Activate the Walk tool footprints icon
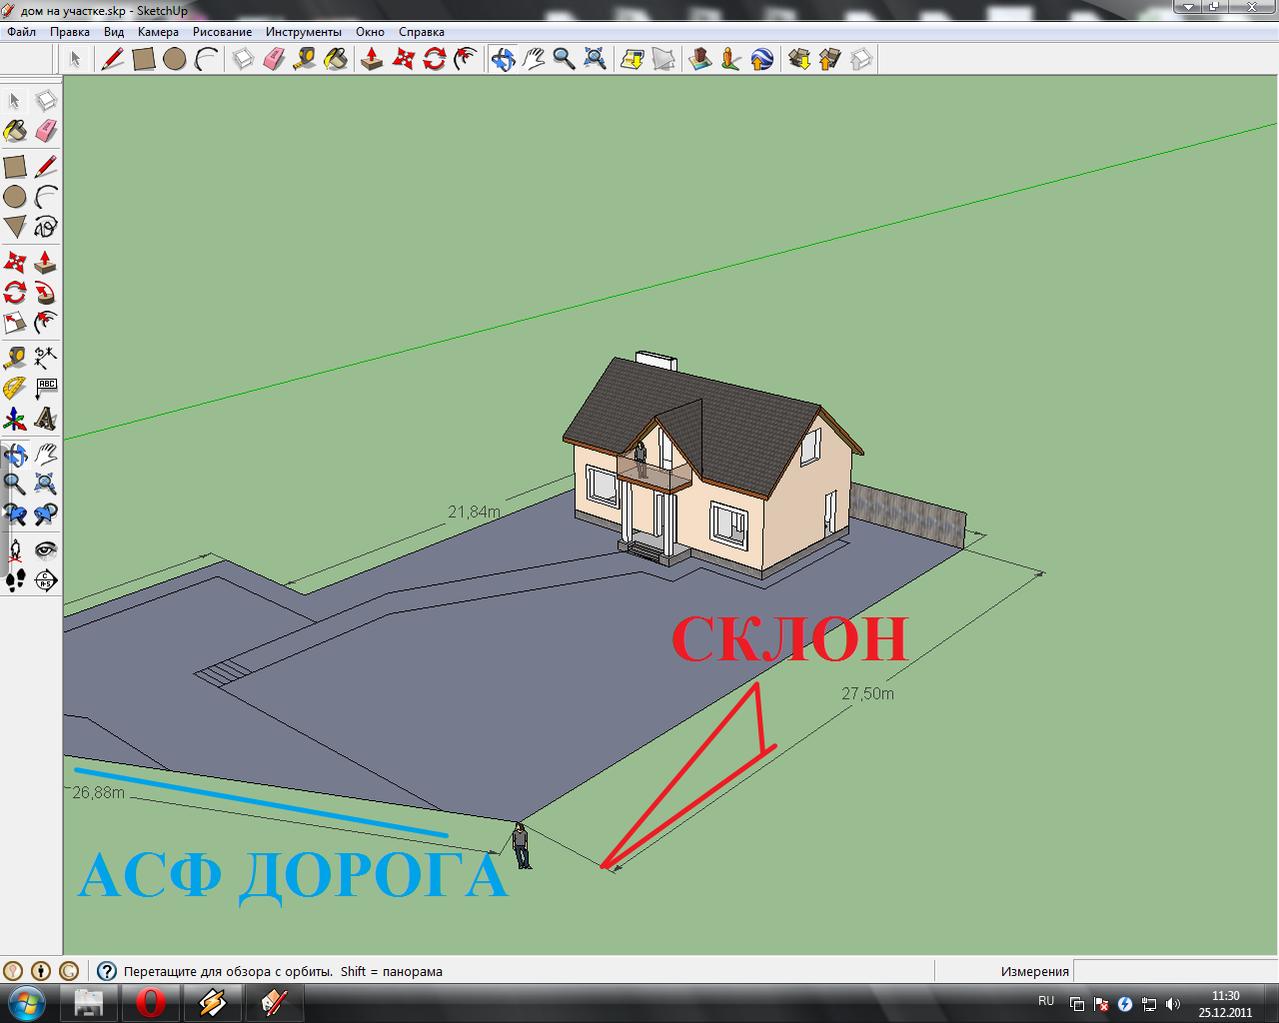 (15, 580)
